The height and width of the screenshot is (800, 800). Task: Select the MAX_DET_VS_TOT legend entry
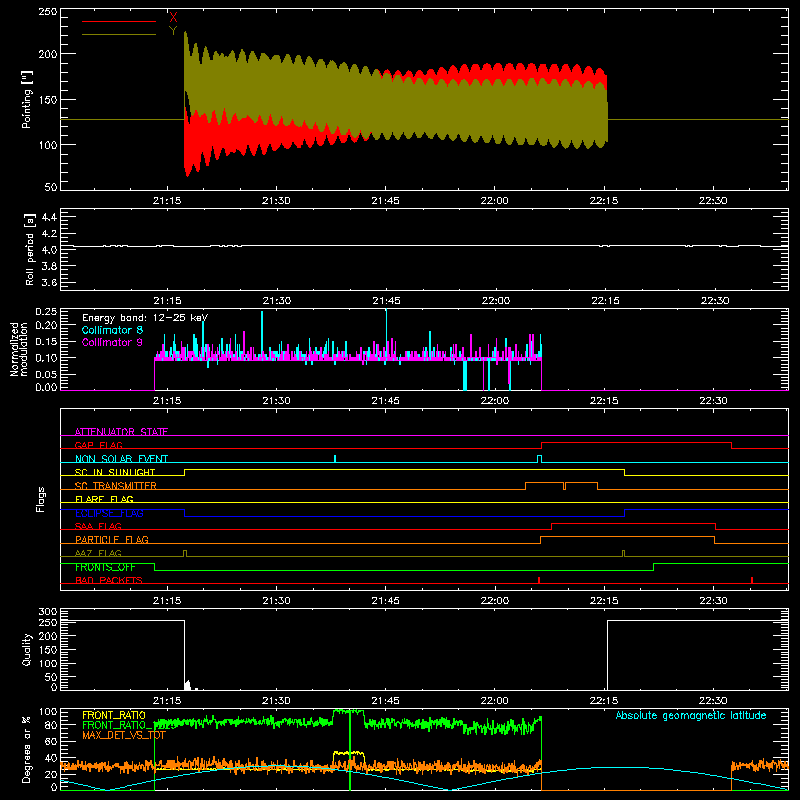[124, 735]
